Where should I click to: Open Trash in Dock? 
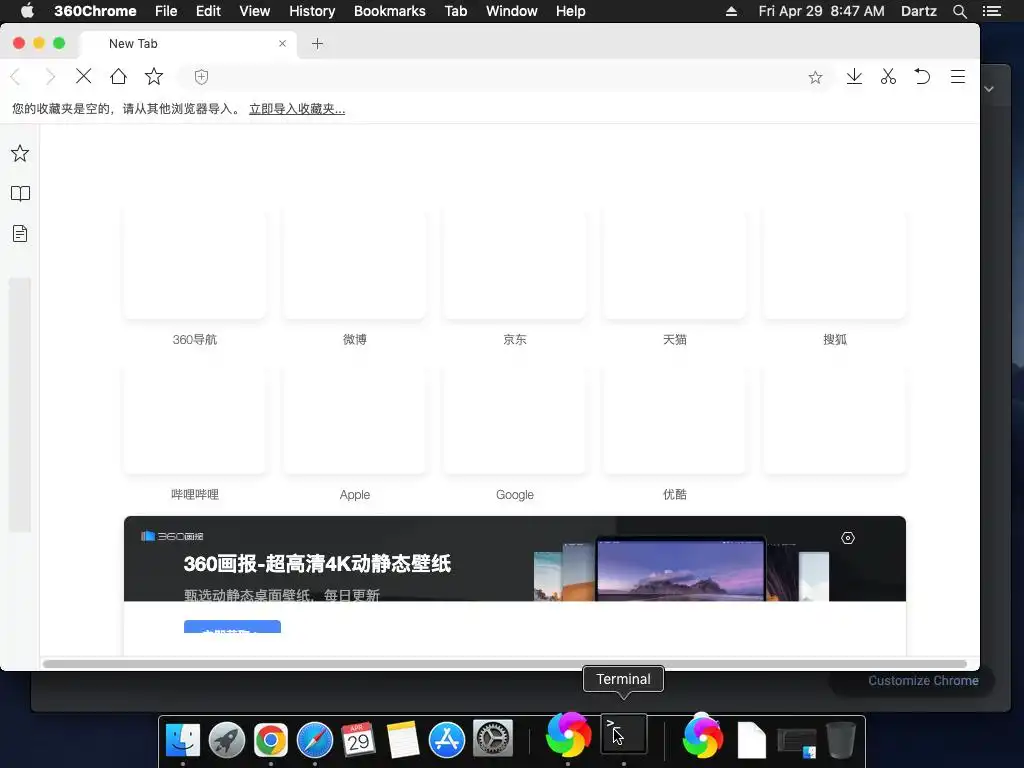coord(841,740)
